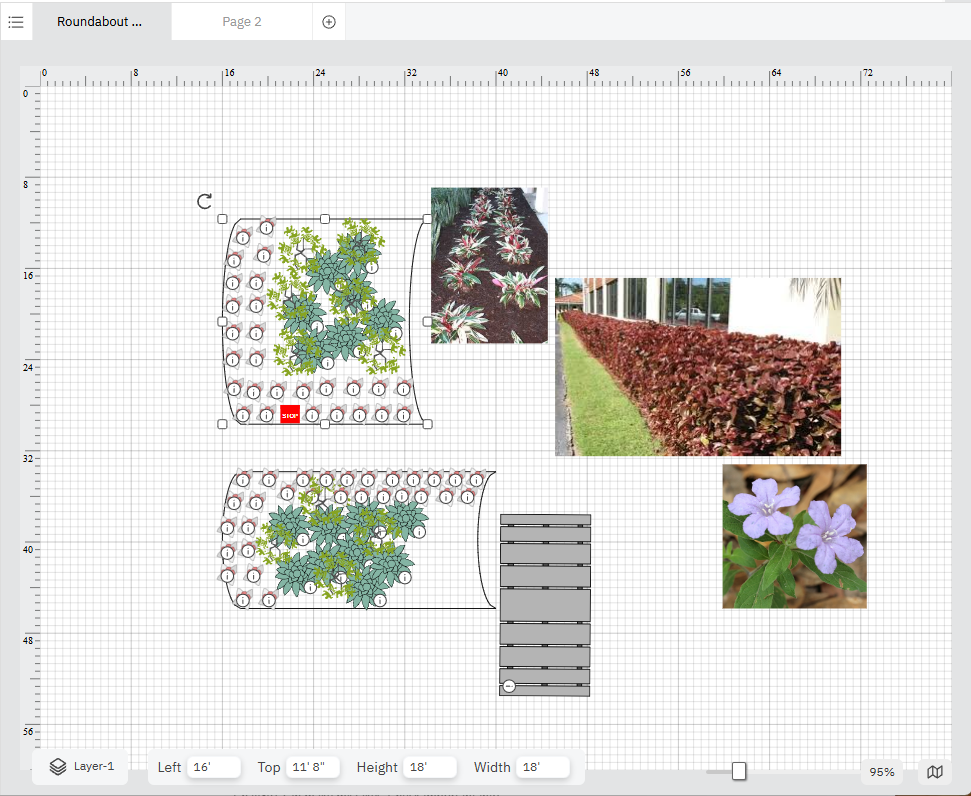The height and width of the screenshot is (796, 971).
Task: Edit the Top field showing 11' 8"
Action: pyautogui.click(x=312, y=767)
